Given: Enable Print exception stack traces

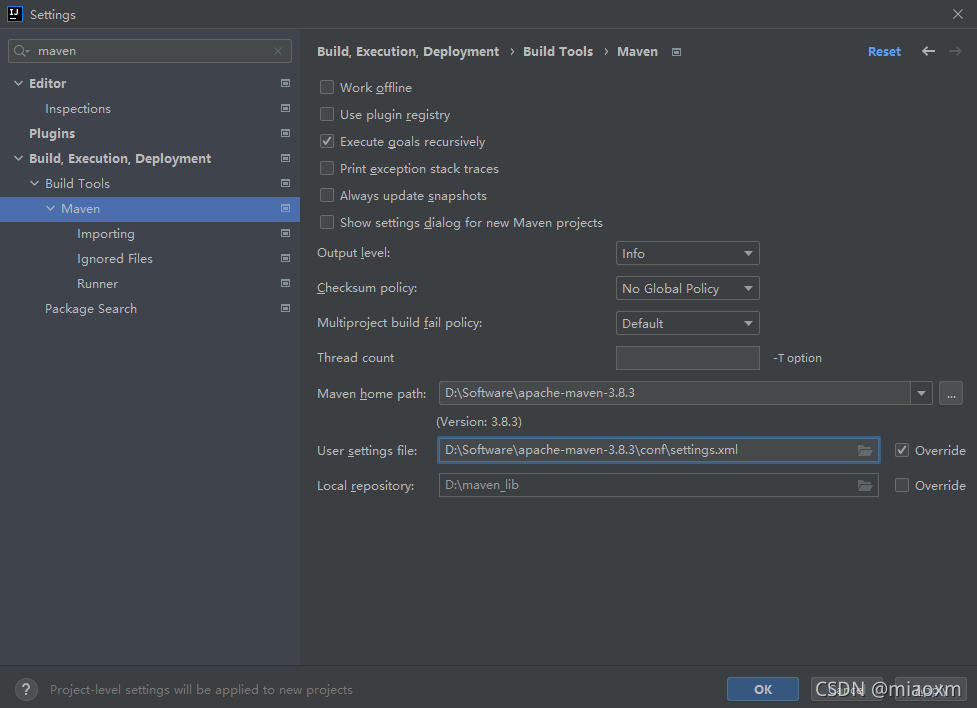Looking at the screenshot, I should click(x=326, y=168).
